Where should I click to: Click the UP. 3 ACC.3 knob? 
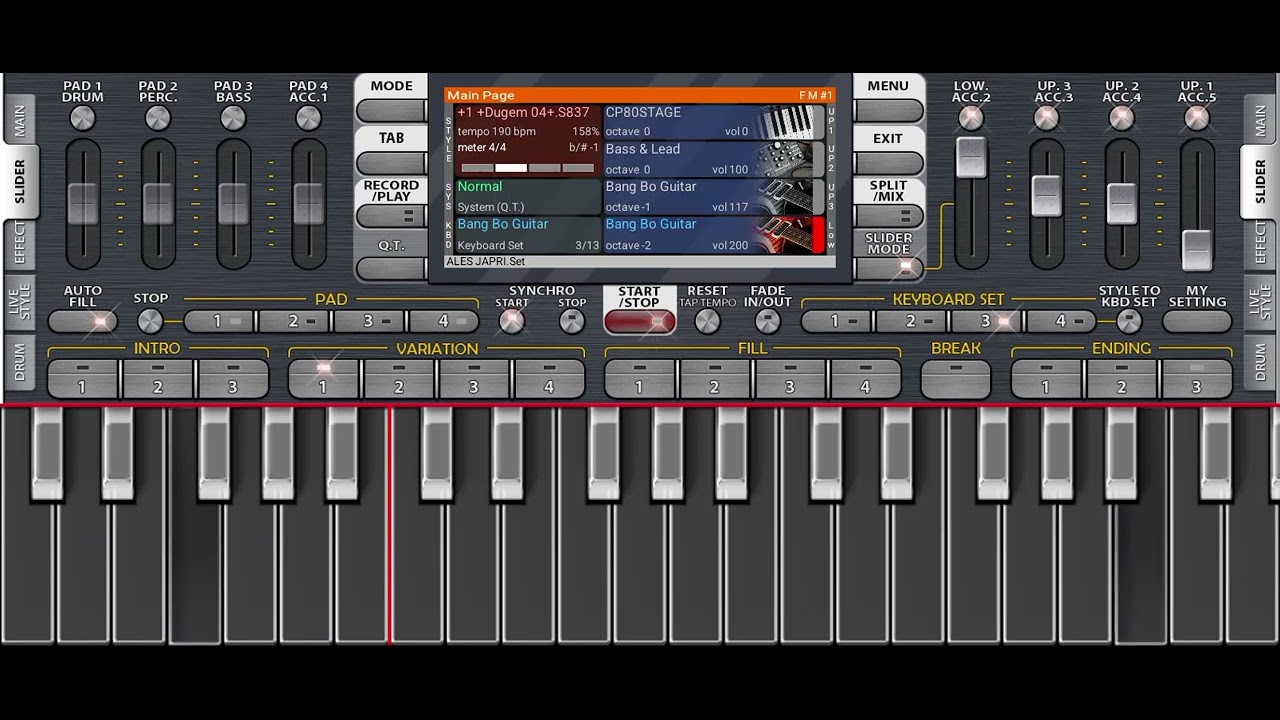tap(1046, 118)
